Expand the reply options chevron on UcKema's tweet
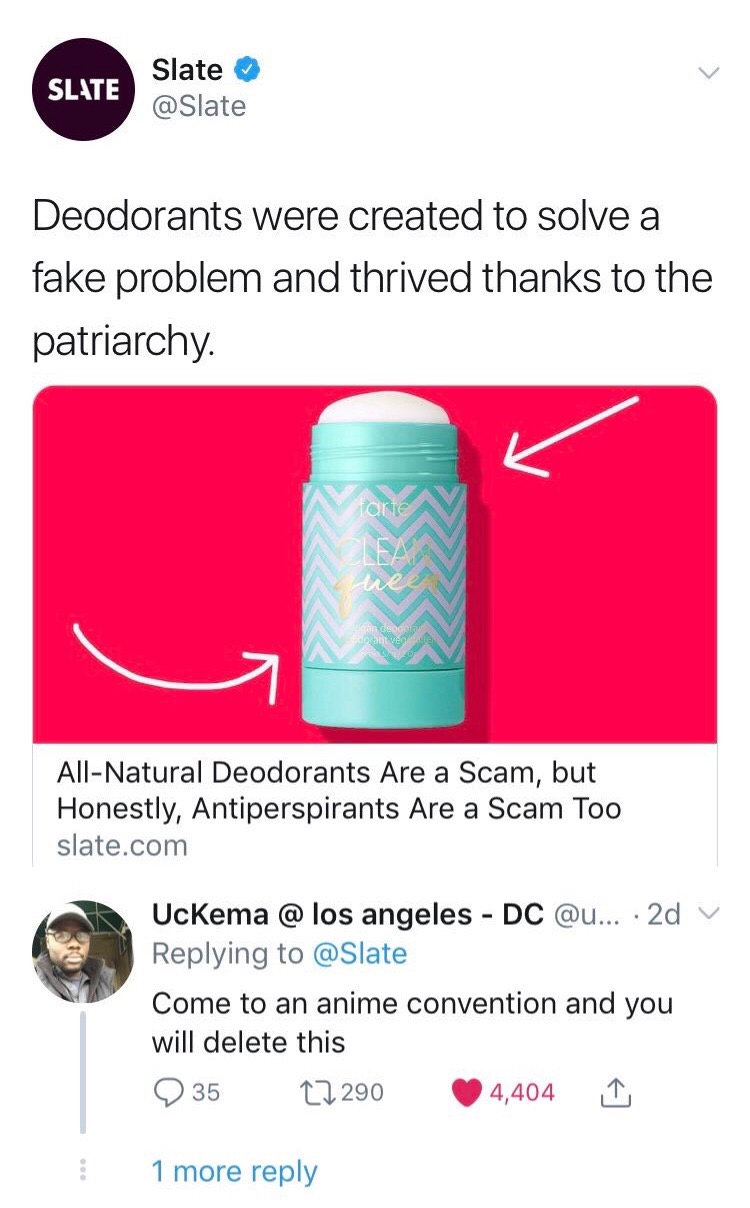Image resolution: width=750 pixels, height=1208 pixels. [x=709, y=914]
